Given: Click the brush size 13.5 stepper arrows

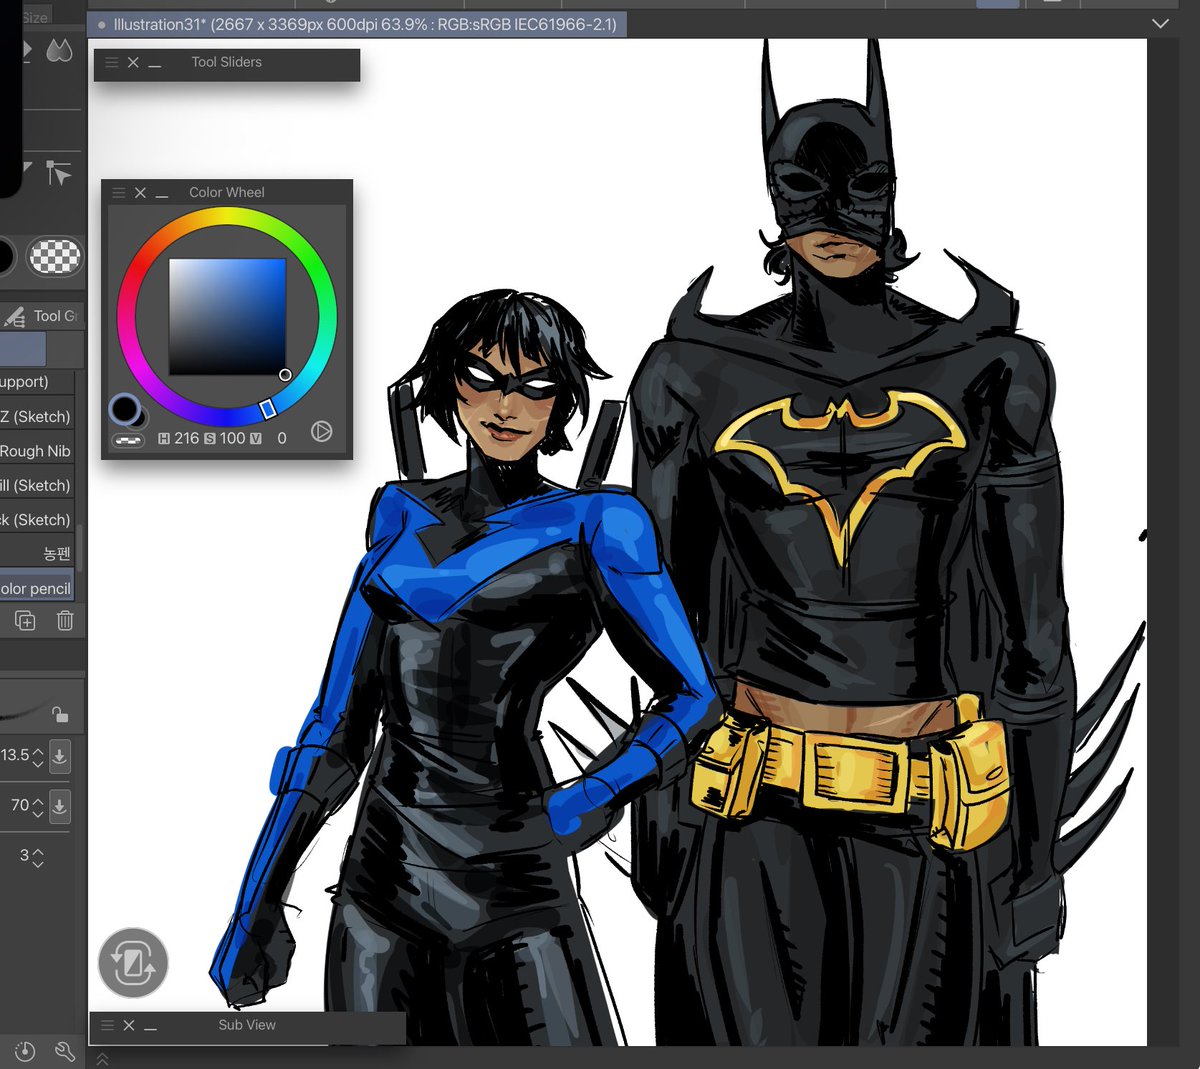Looking at the screenshot, I should click(x=38, y=756).
